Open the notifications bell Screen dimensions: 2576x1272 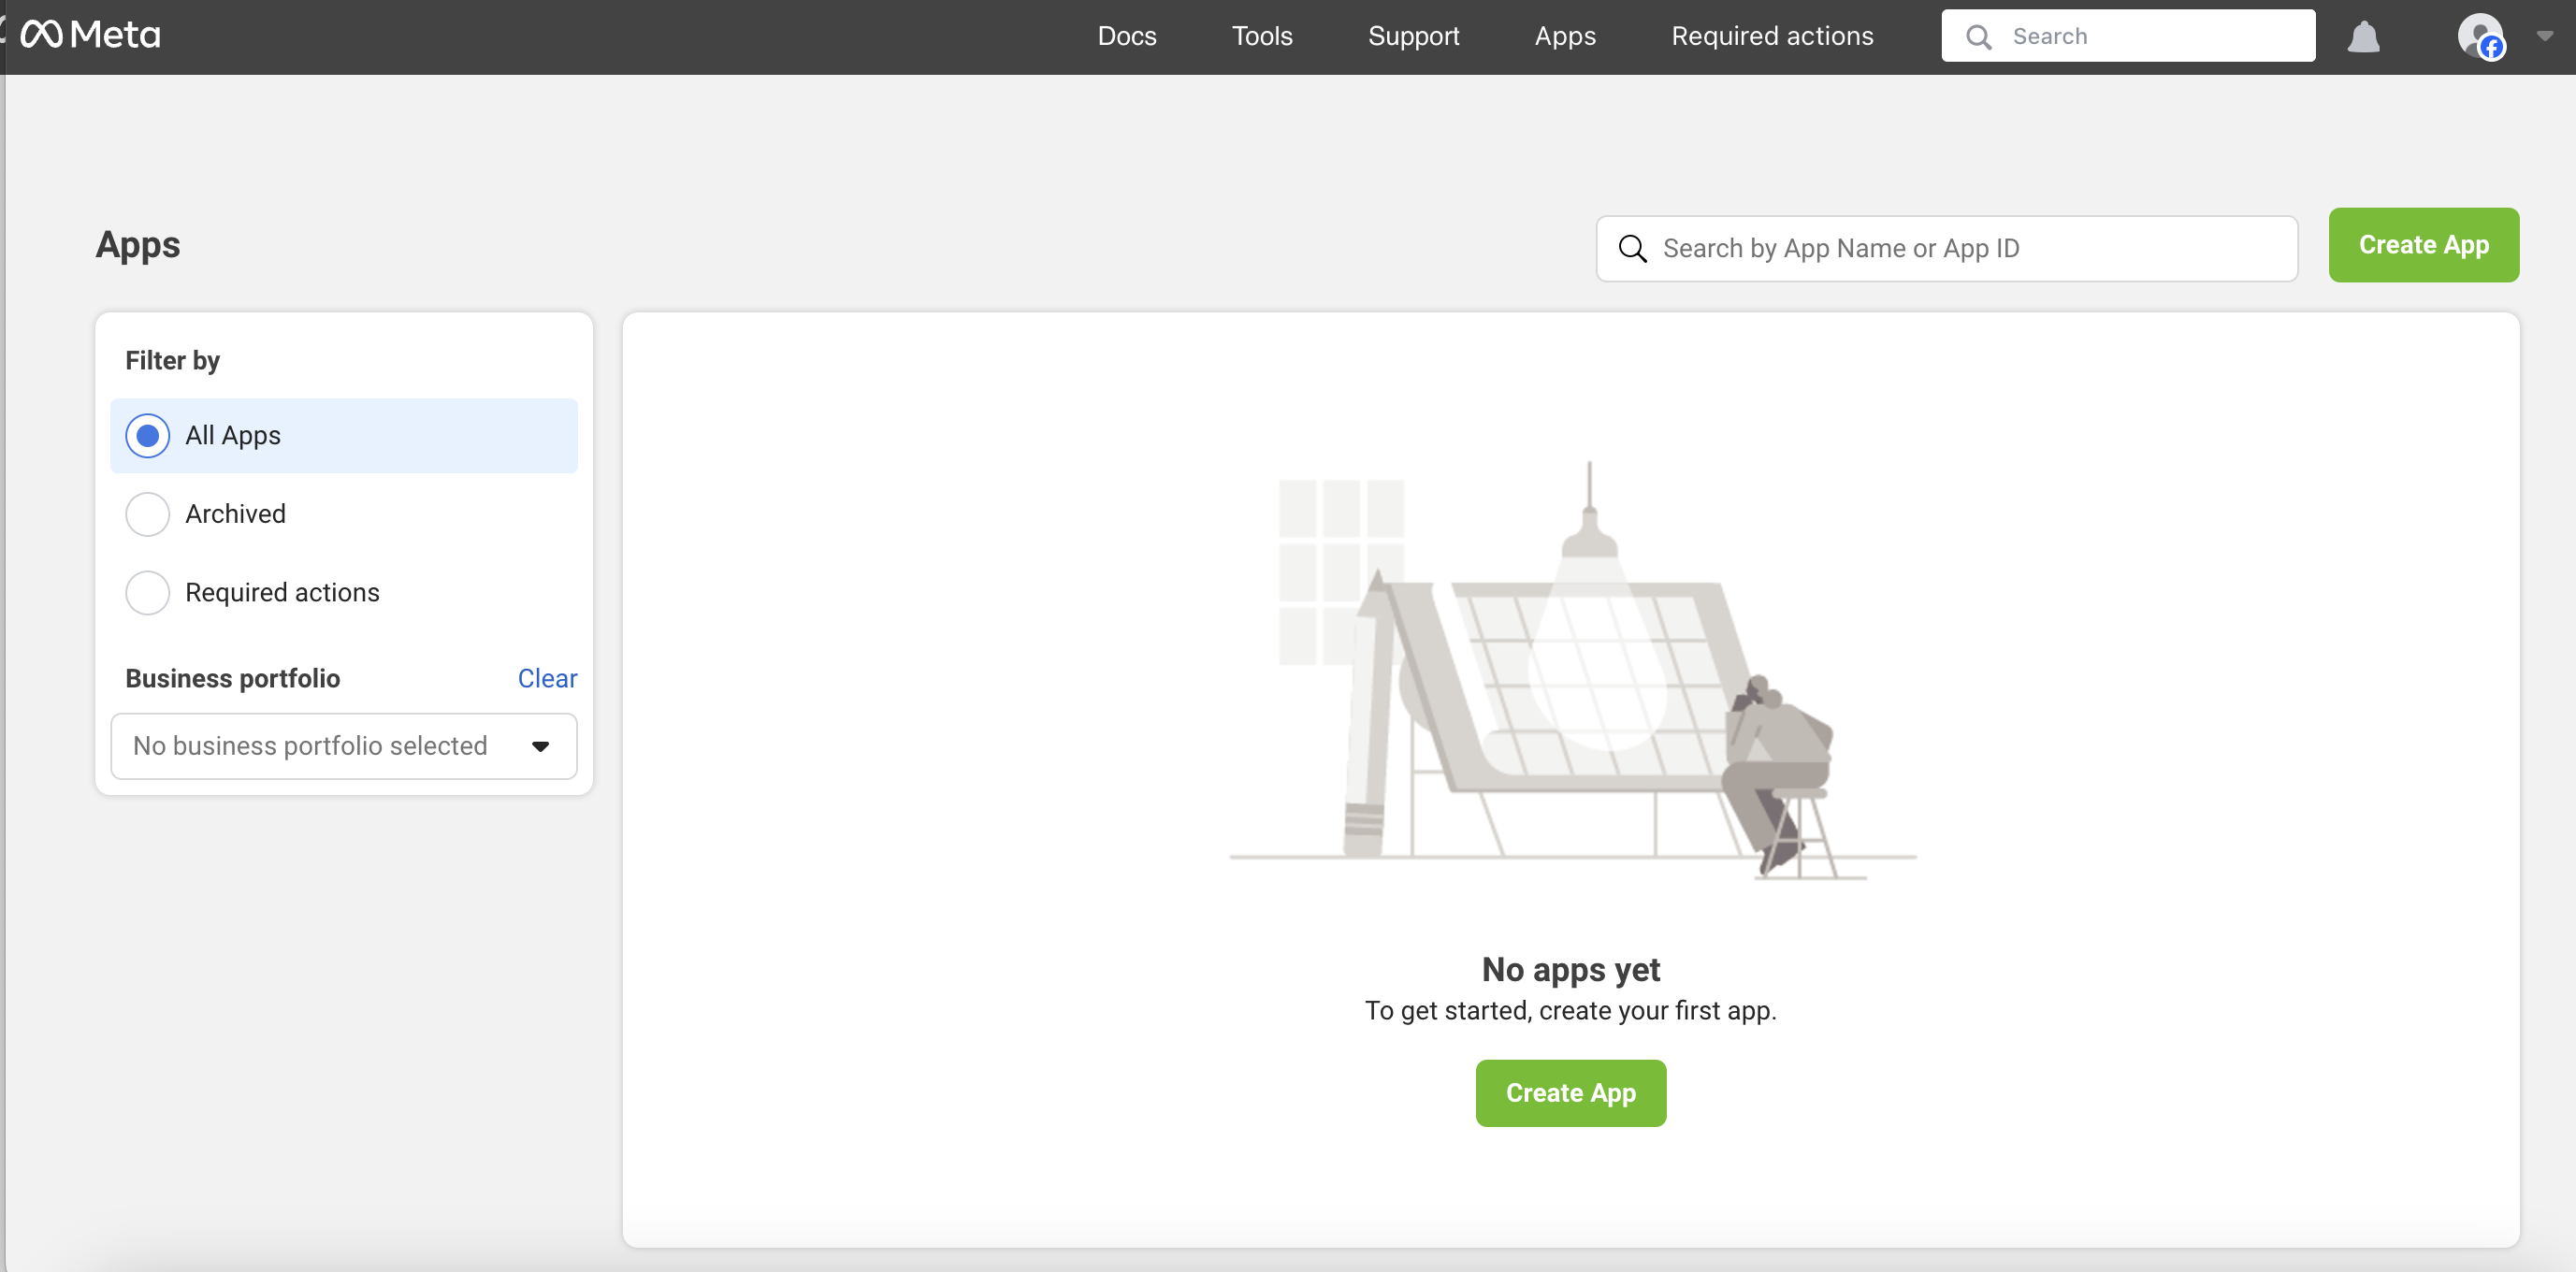pos(2363,37)
